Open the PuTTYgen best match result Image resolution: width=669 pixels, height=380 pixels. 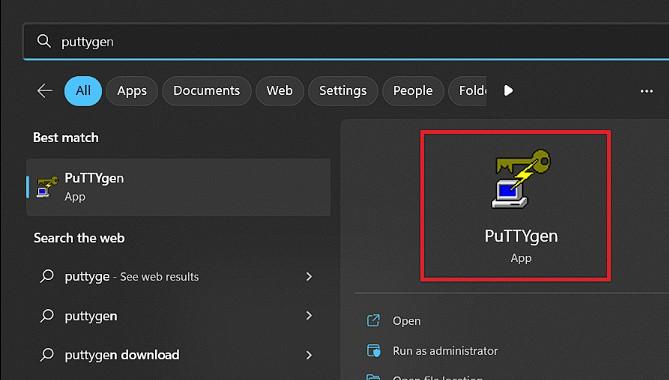click(178, 187)
